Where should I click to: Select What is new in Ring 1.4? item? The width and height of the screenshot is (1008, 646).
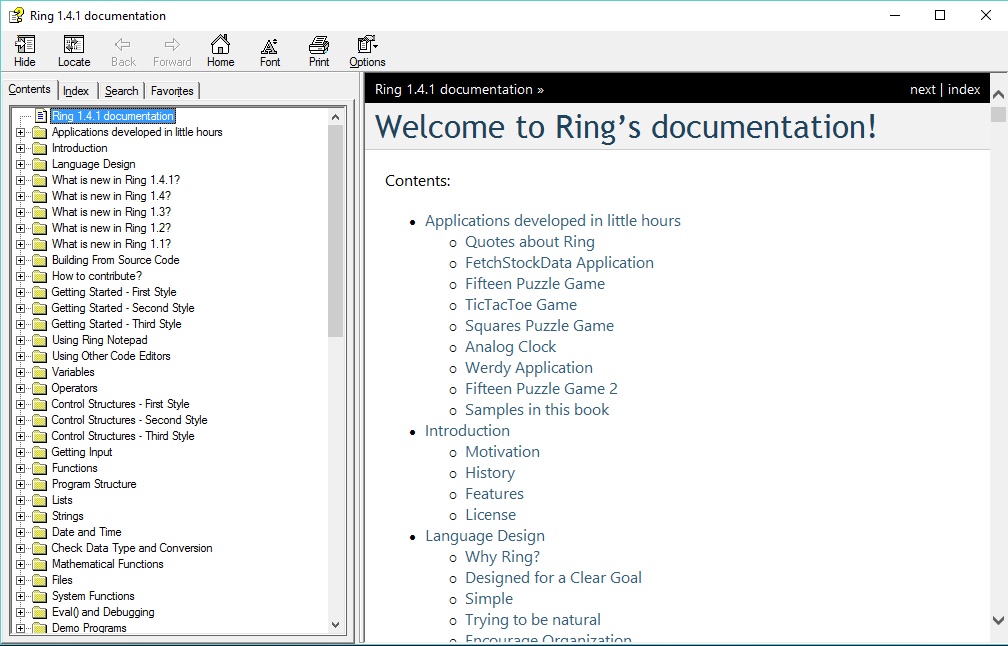[x=111, y=196]
